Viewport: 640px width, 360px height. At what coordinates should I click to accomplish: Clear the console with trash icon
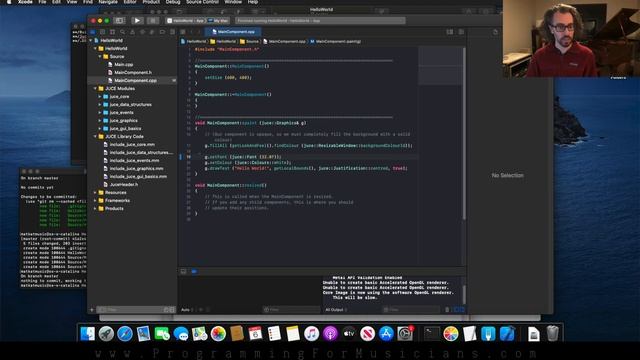[x=447, y=310]
